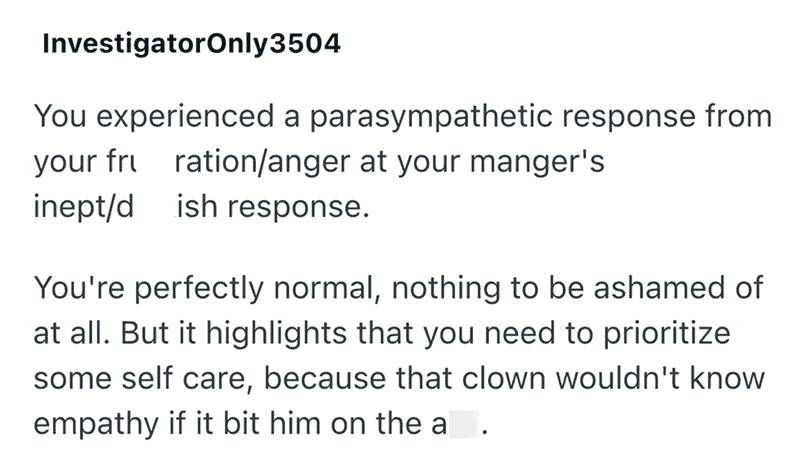Click the blurred block after "on the a"
This screenshot has width=800, height=469.
463,423
